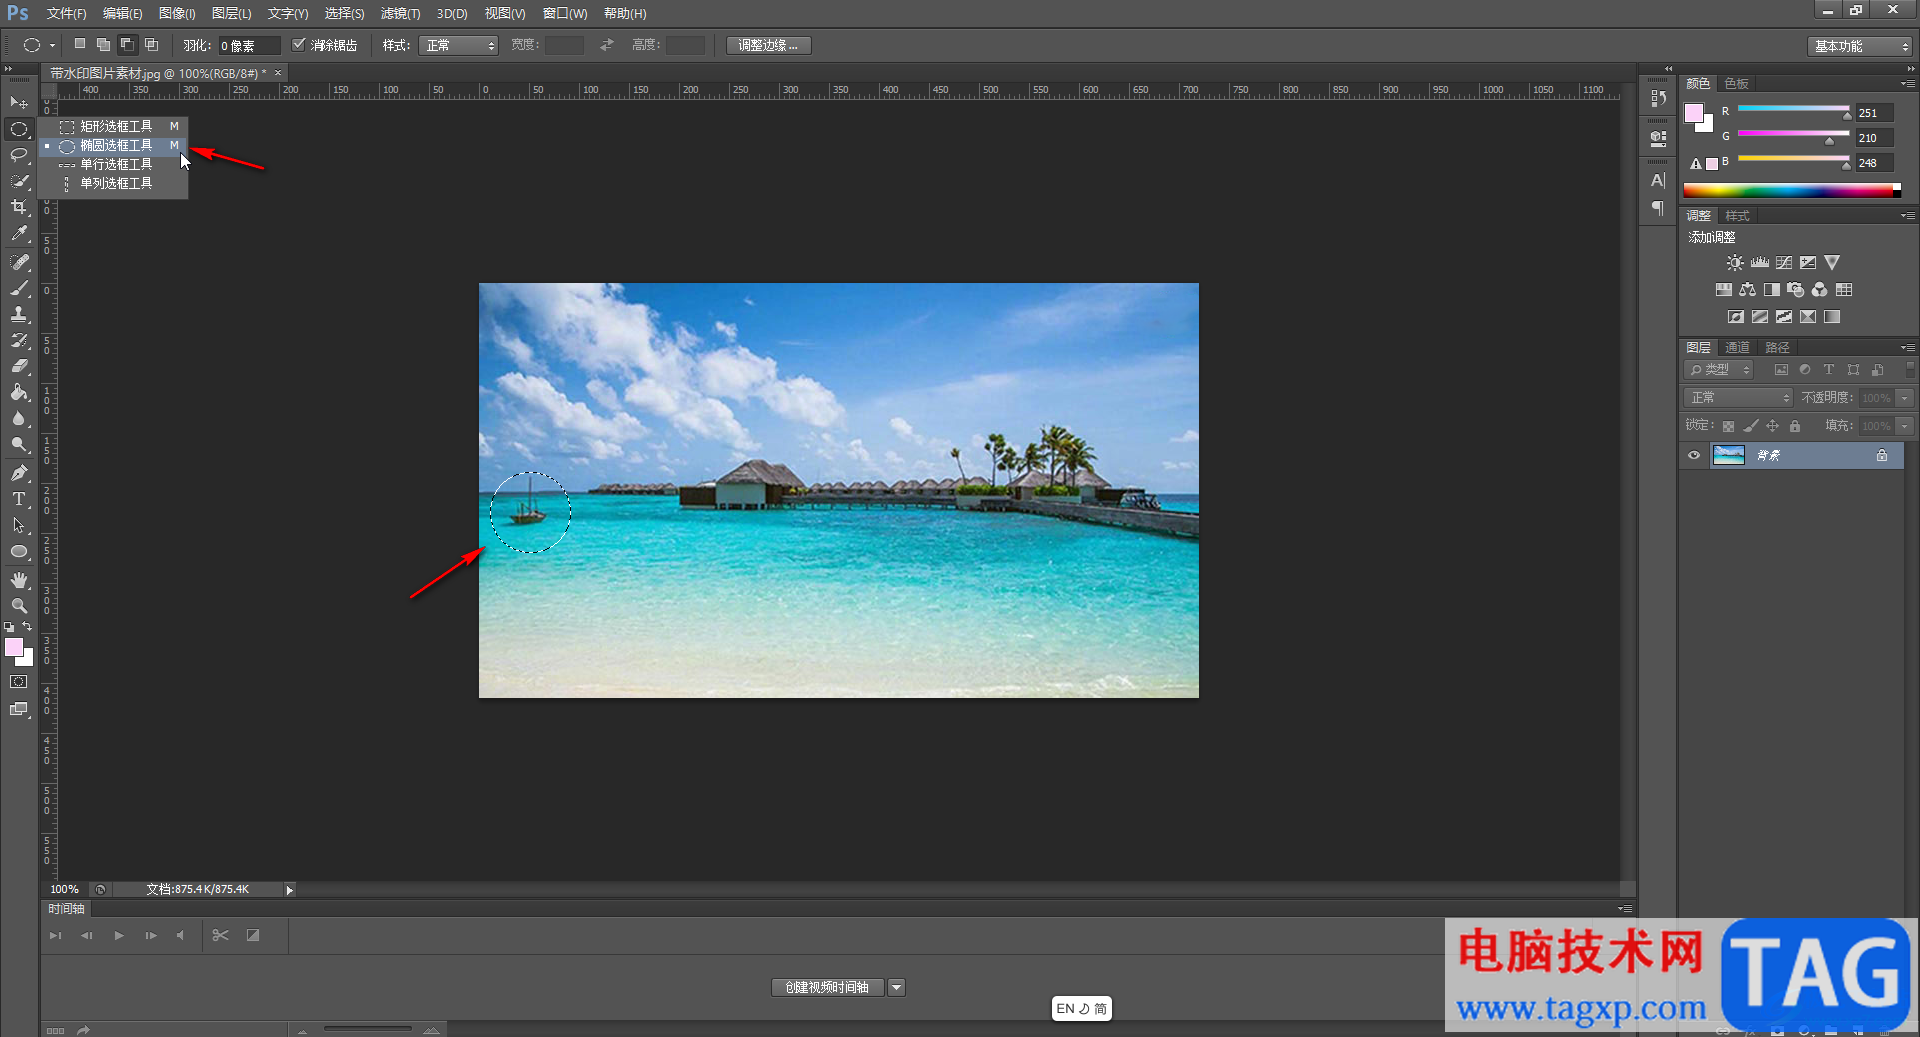Switch to the 通道 channels tab
This screenshot has height=1037, width=1920.
tap(1737, 348)
